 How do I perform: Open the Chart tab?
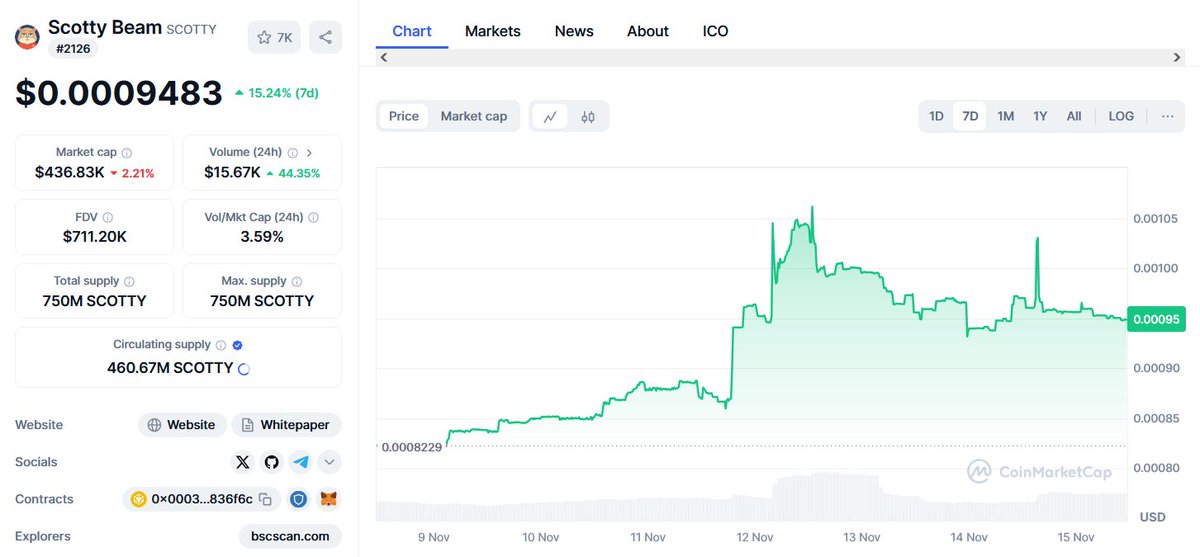412,31
